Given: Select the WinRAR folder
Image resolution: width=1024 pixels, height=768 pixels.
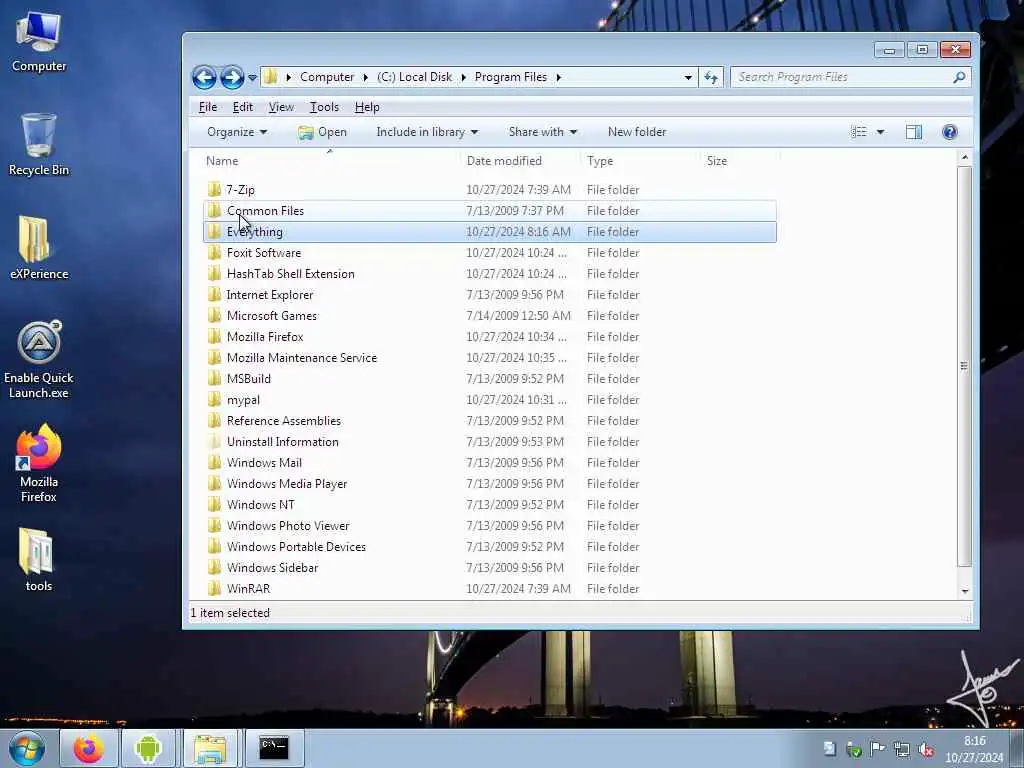Looking at the screenshot, I should pyautogui.click(x=490, y=588).
